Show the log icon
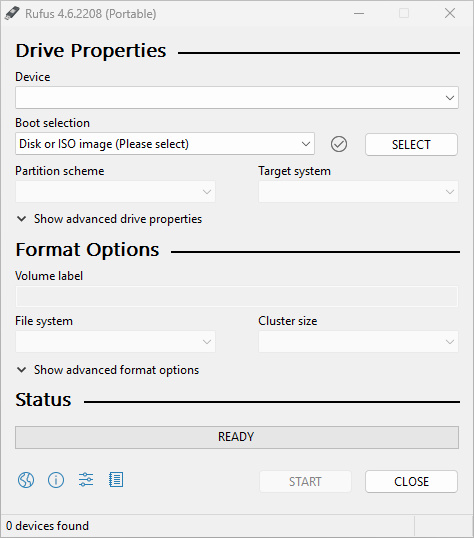The width and height of the screenshot is (474, 538). (x=116, y=480)
